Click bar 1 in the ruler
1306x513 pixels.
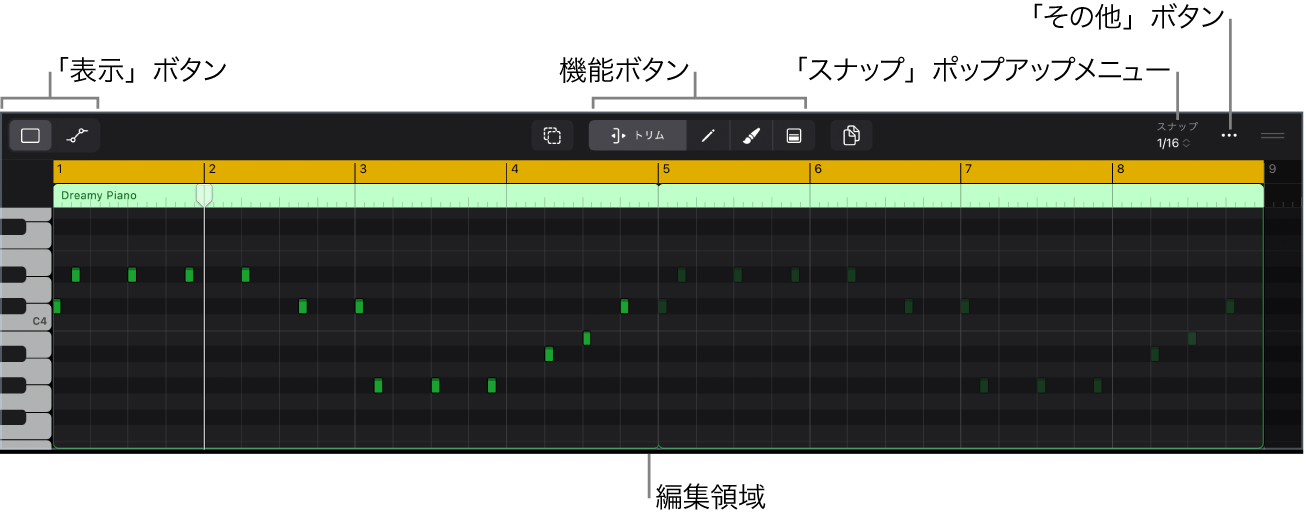click(x=61, y=169)
